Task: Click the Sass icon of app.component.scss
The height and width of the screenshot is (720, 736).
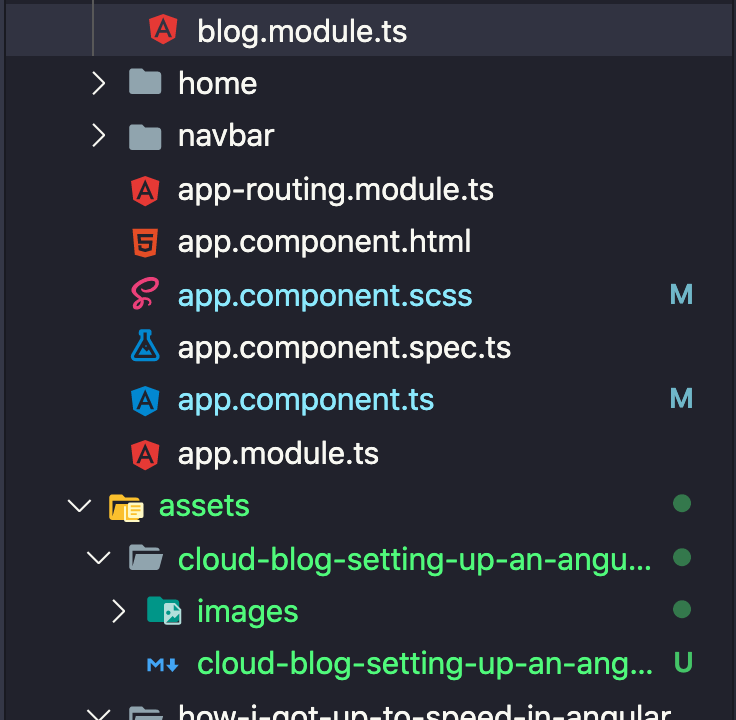Action: click(x=145, y=294)
